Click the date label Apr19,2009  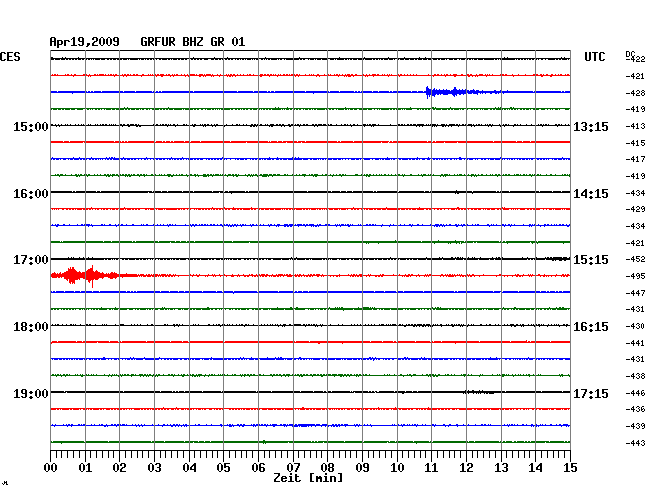click(85, 42)
